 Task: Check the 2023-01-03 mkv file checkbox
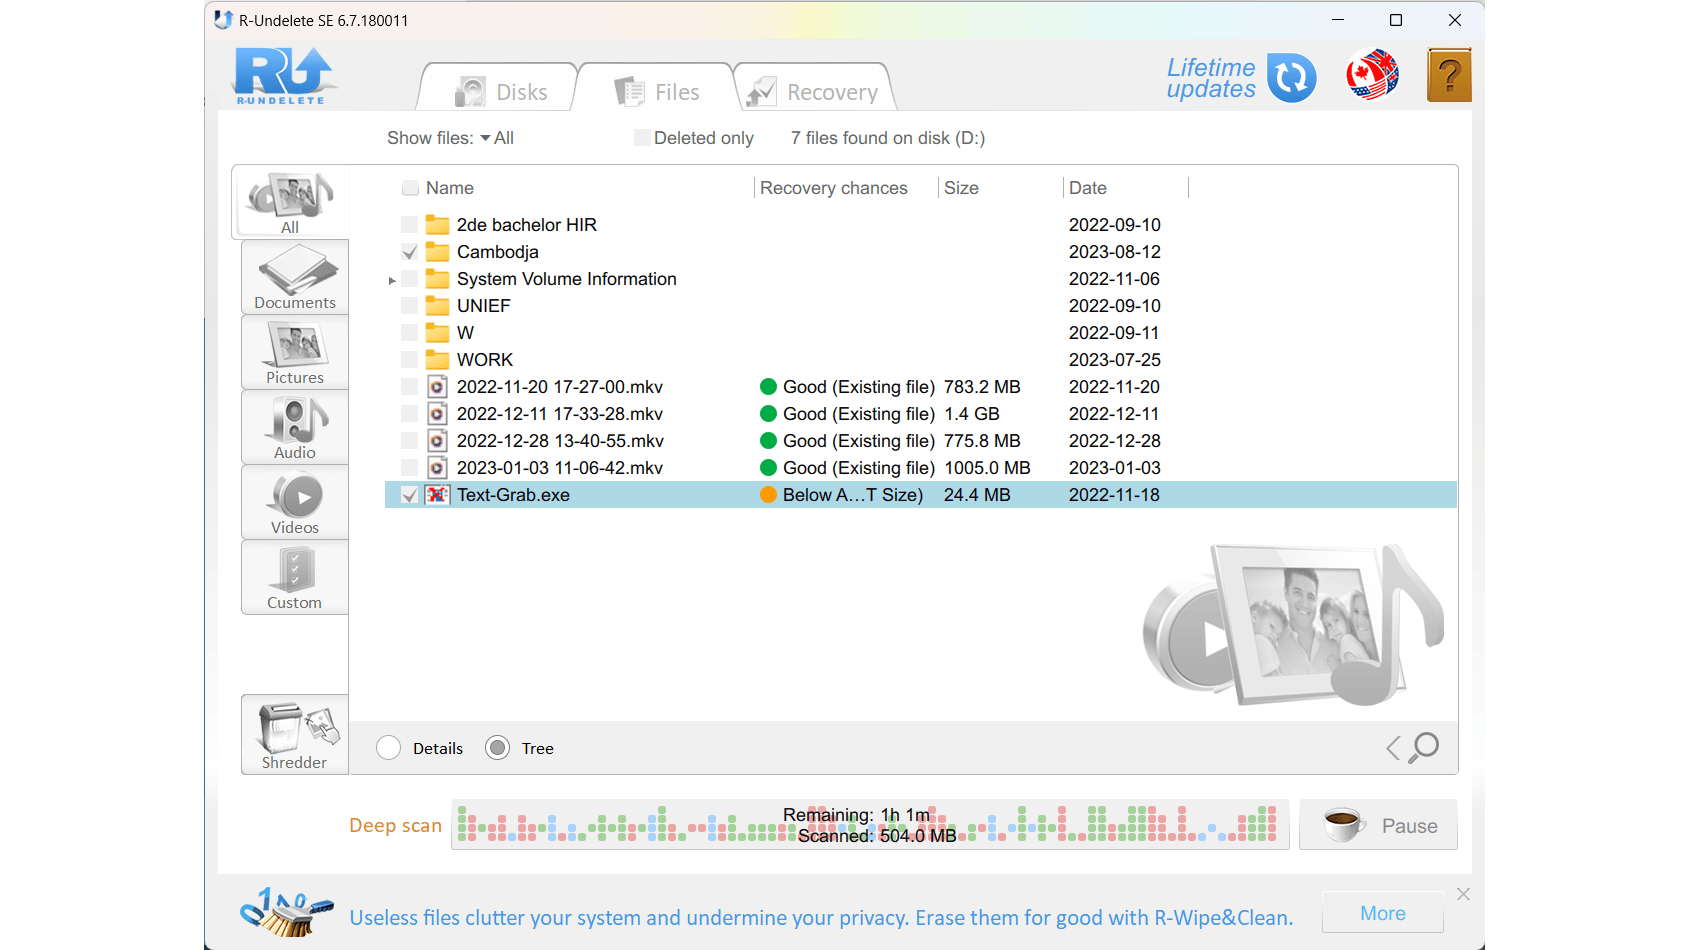pos(410,468)
